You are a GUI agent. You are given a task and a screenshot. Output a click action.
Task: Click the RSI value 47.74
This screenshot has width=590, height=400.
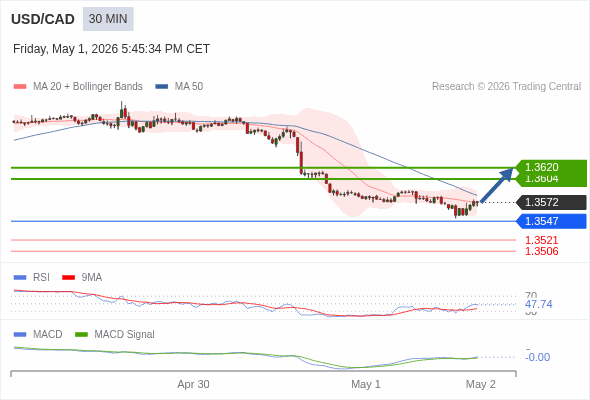click(x=538, y=304)
